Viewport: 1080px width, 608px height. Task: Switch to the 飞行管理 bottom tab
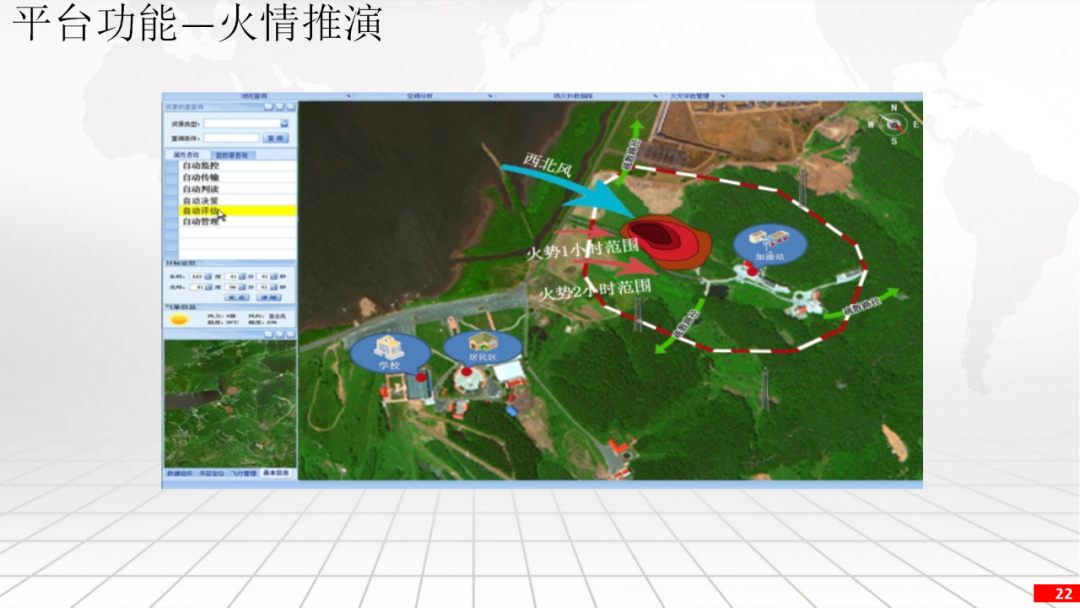click(x=243, y=474)
